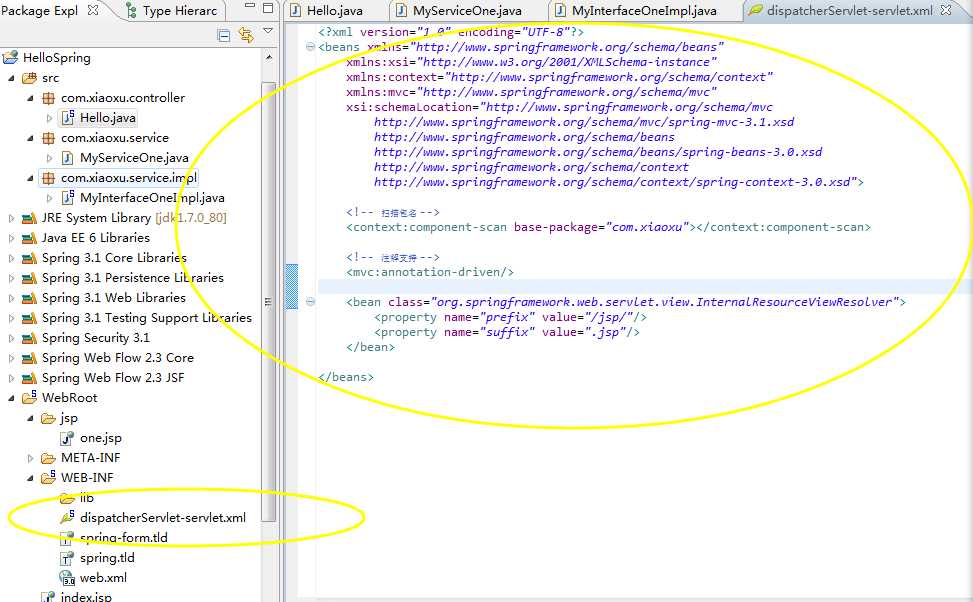
Task: Collapse the com.xiaoxu.controller package
Action: pyautogui.click(x=30, y=98)
